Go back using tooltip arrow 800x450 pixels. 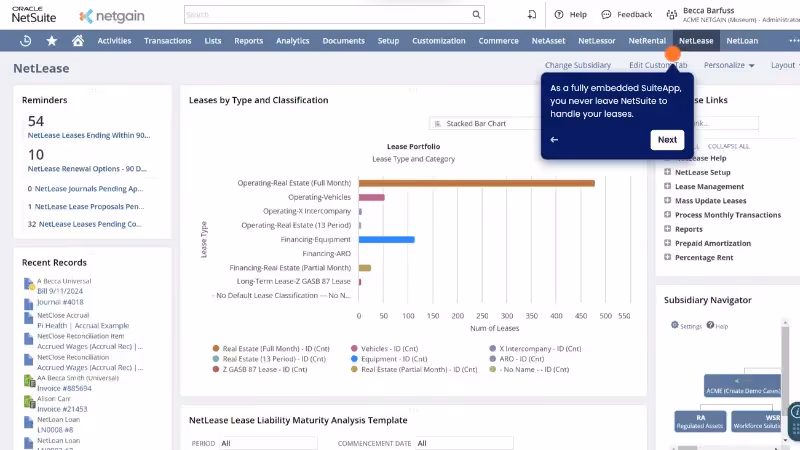tap(554, 140)
